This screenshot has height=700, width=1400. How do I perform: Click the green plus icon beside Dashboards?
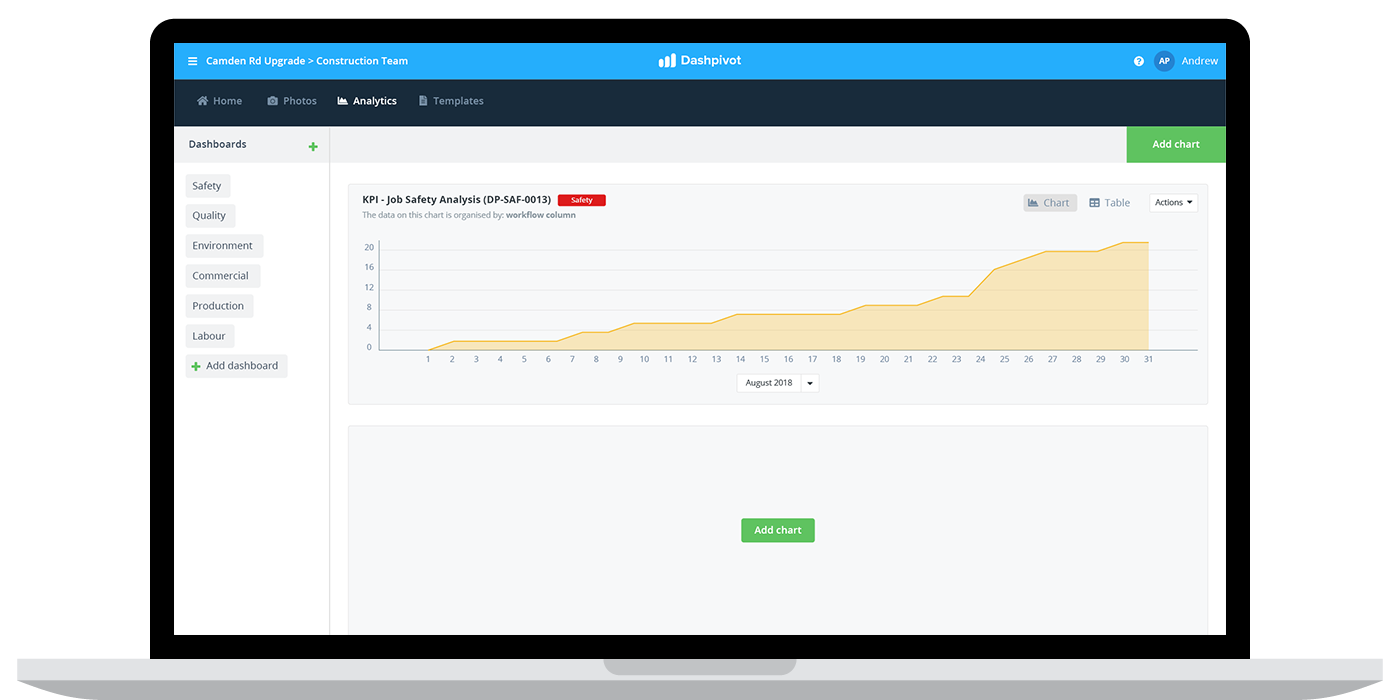click(313, 147)
